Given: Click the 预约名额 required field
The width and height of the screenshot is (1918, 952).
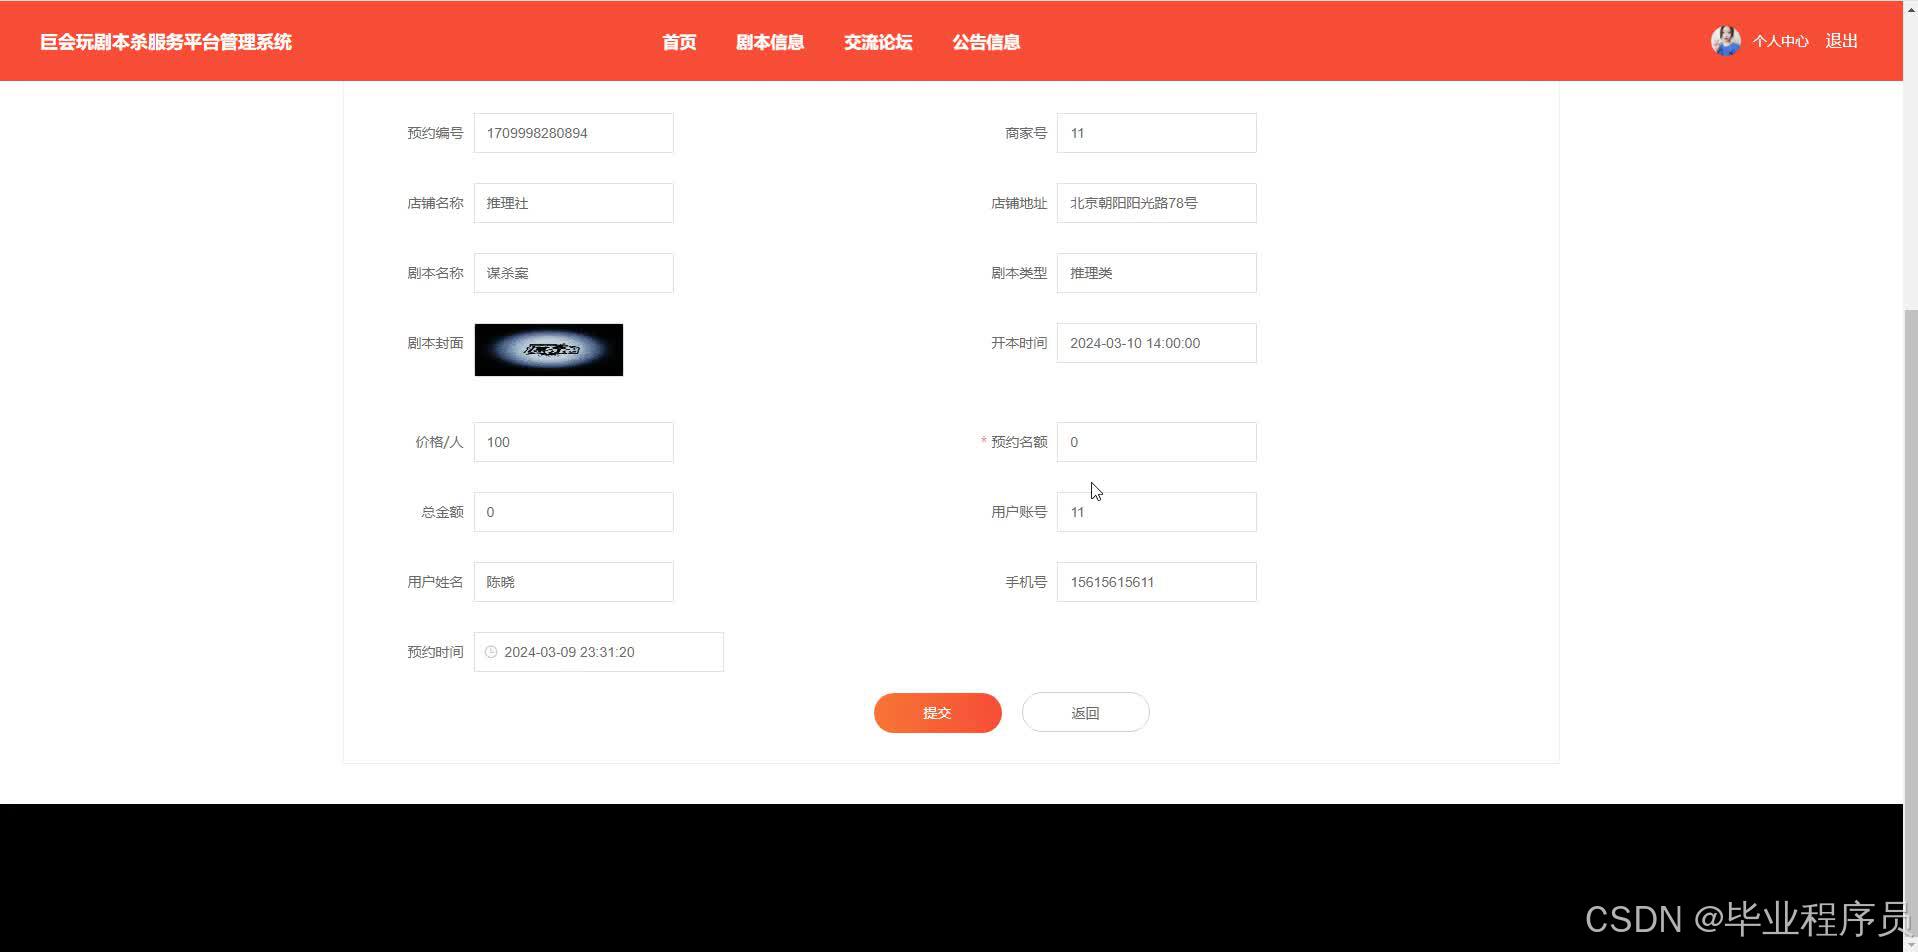Looking at the screenshot, I should pos(1156,441).
